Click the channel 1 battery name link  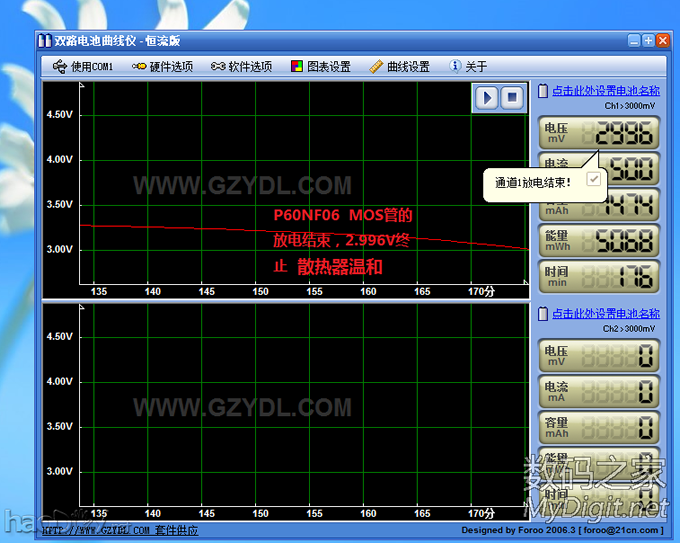click(x=605, y=91)
